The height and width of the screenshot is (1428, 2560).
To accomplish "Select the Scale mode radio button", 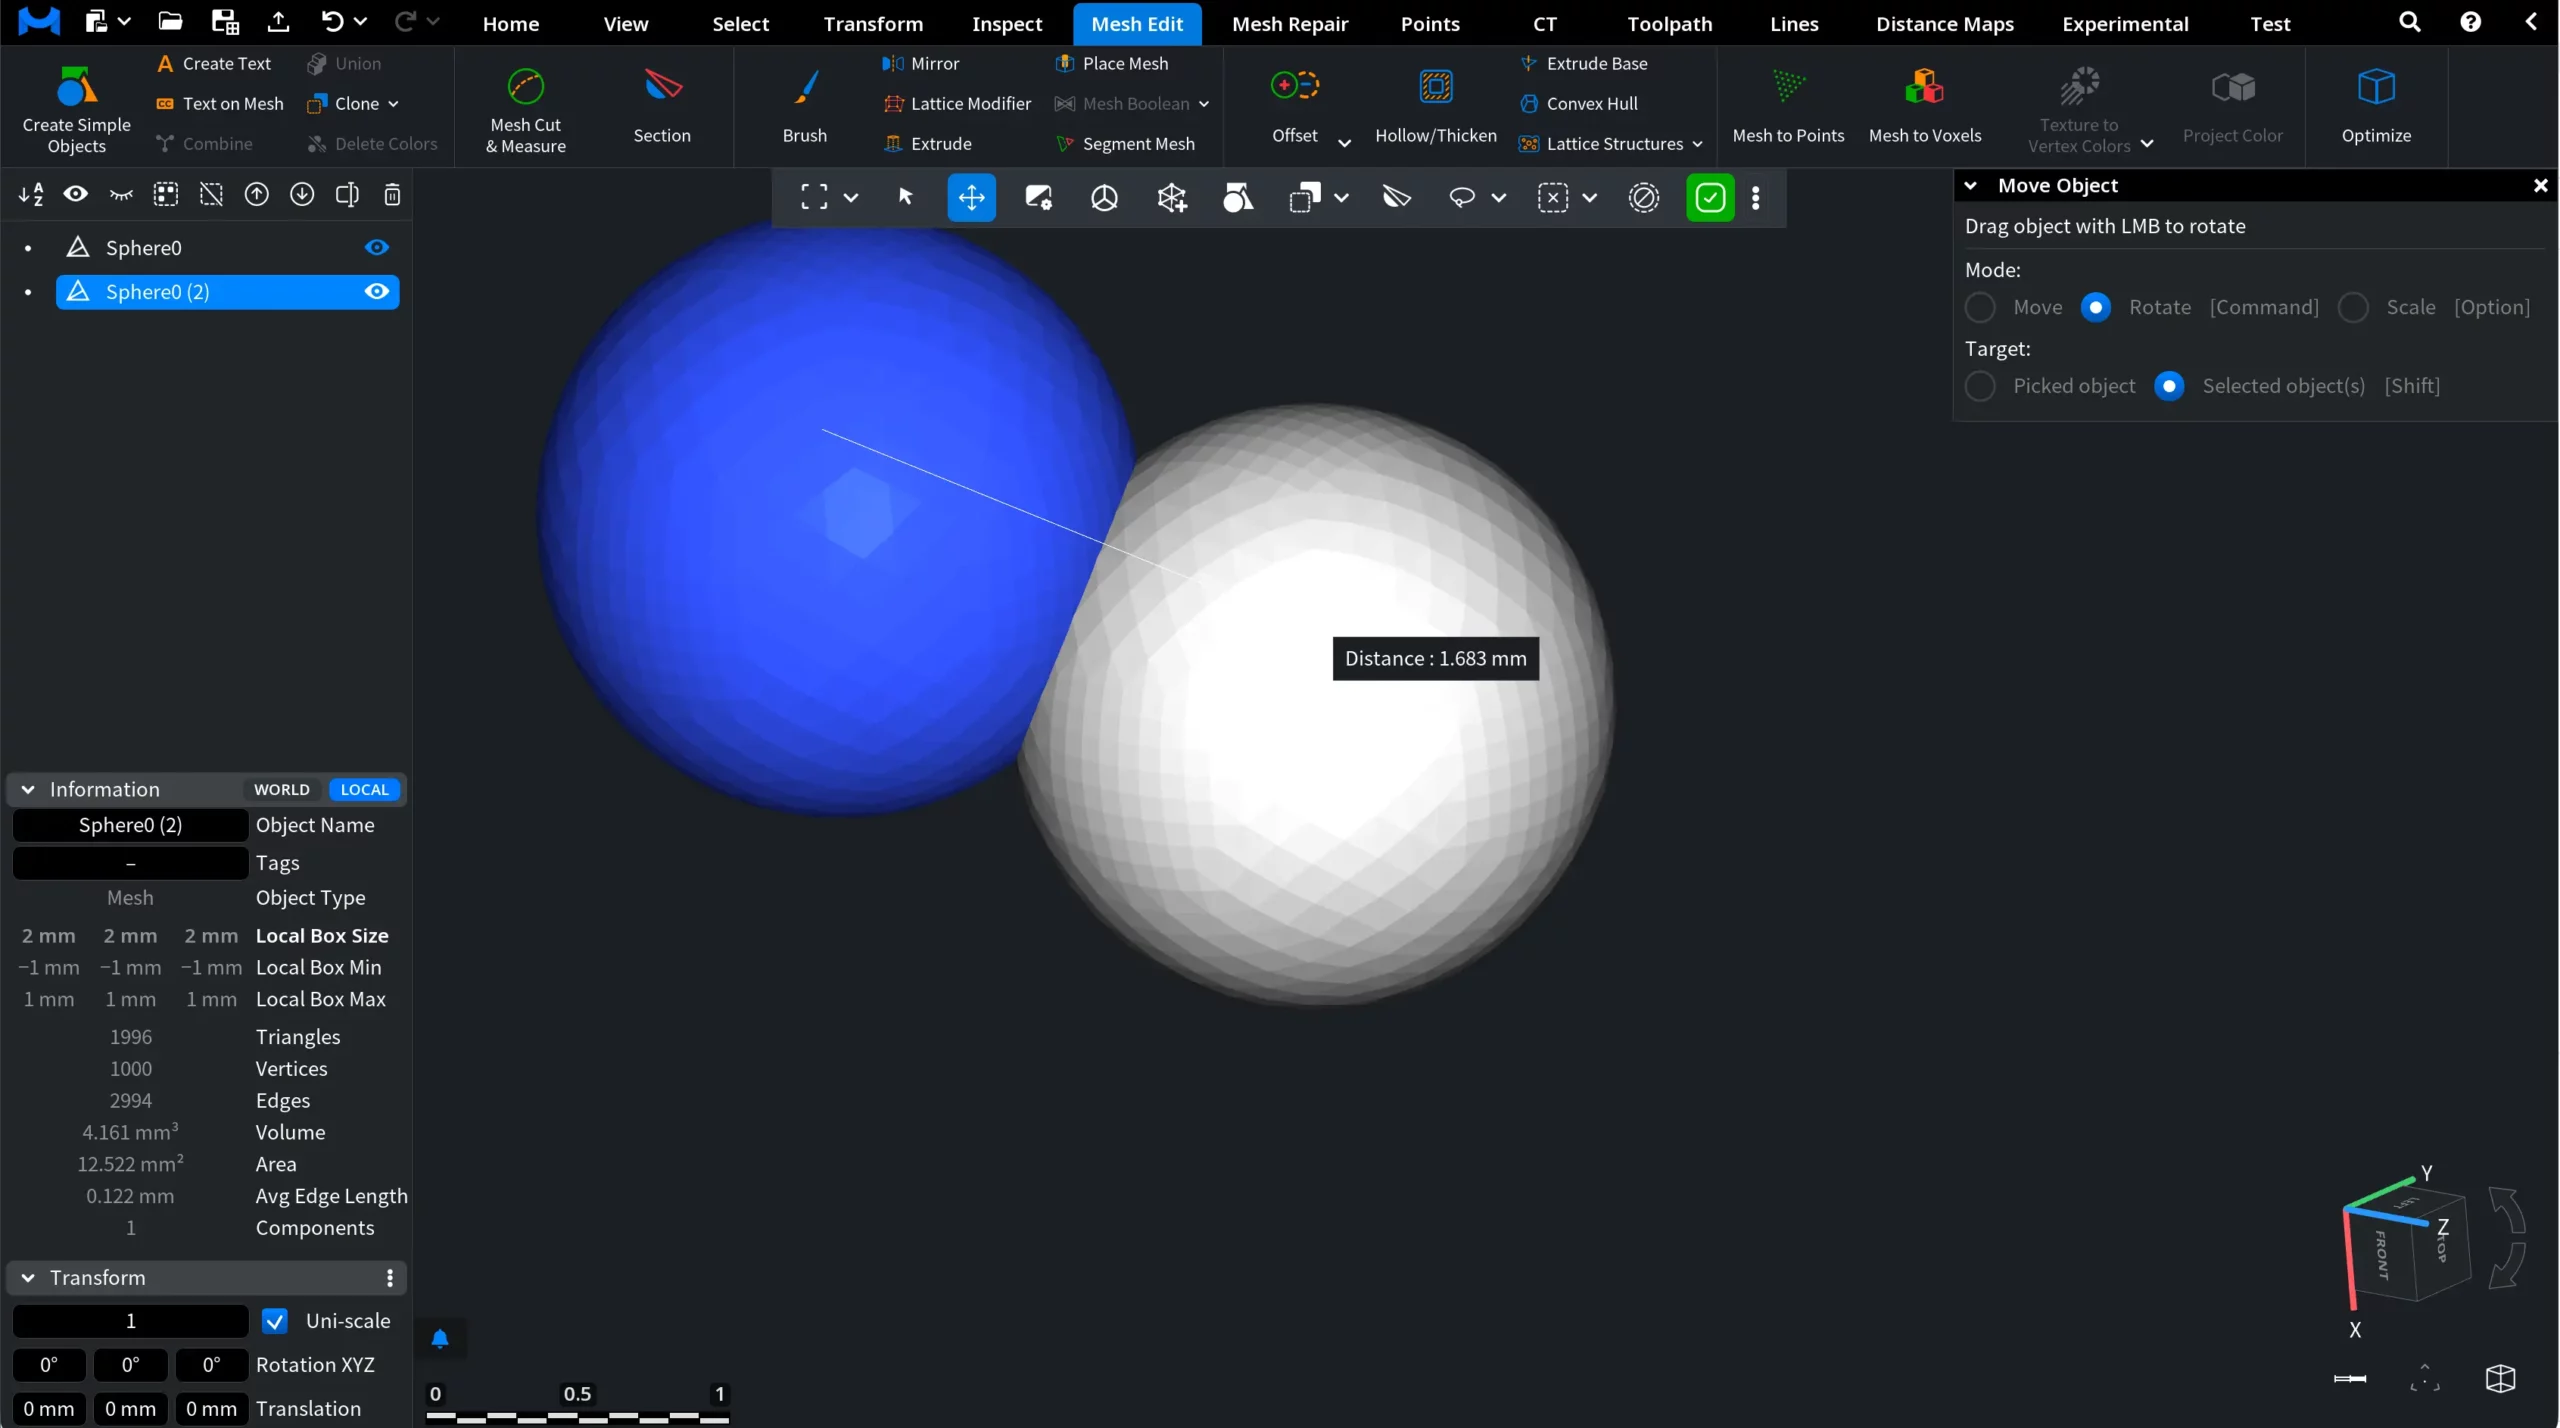I will point(2354,307).
